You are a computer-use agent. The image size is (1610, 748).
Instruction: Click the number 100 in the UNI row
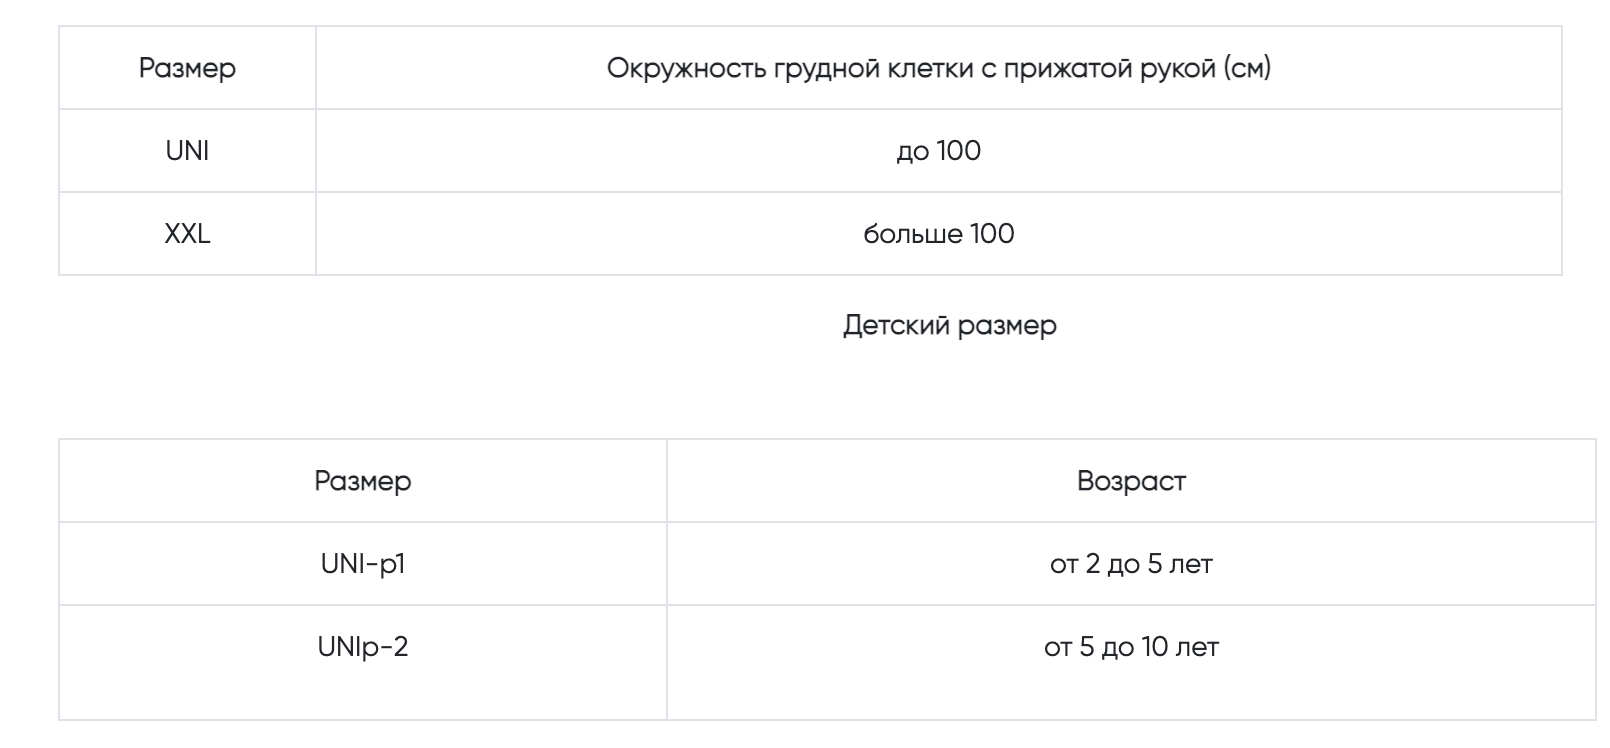tap(959, 151)
